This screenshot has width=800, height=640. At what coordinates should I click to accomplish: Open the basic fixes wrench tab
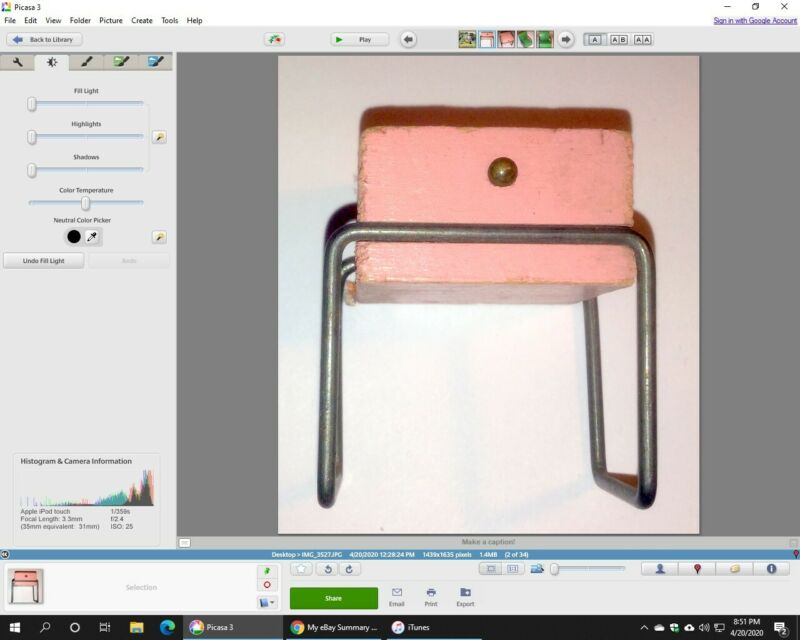tap(17, 62)
